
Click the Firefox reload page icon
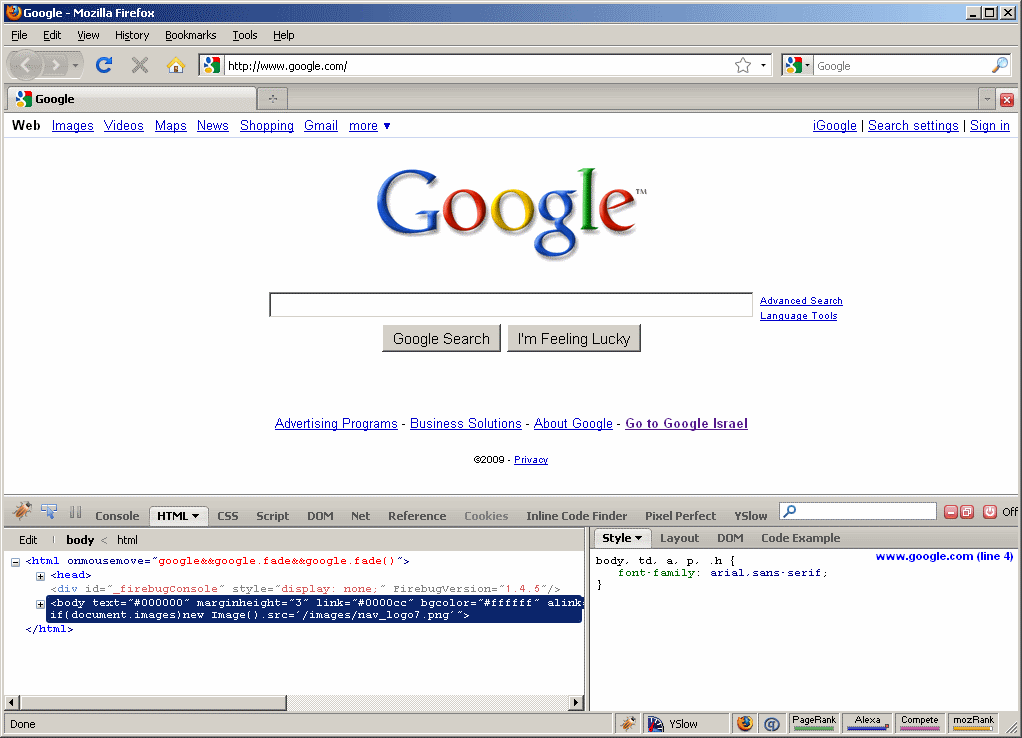(x=103, y=65)
